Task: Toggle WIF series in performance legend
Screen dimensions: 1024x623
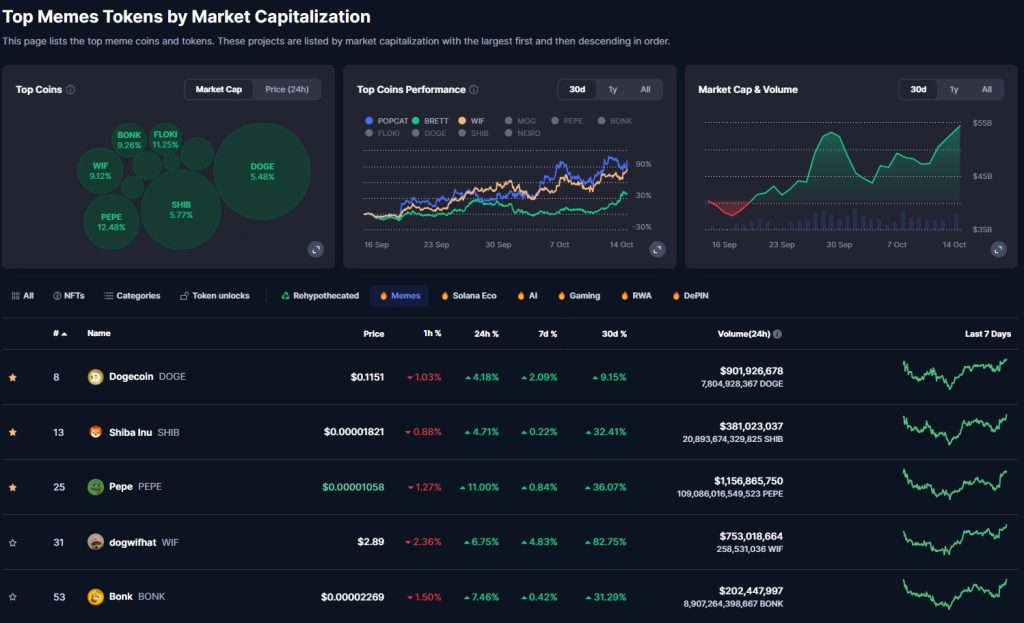Action: (x=472, y=121)
